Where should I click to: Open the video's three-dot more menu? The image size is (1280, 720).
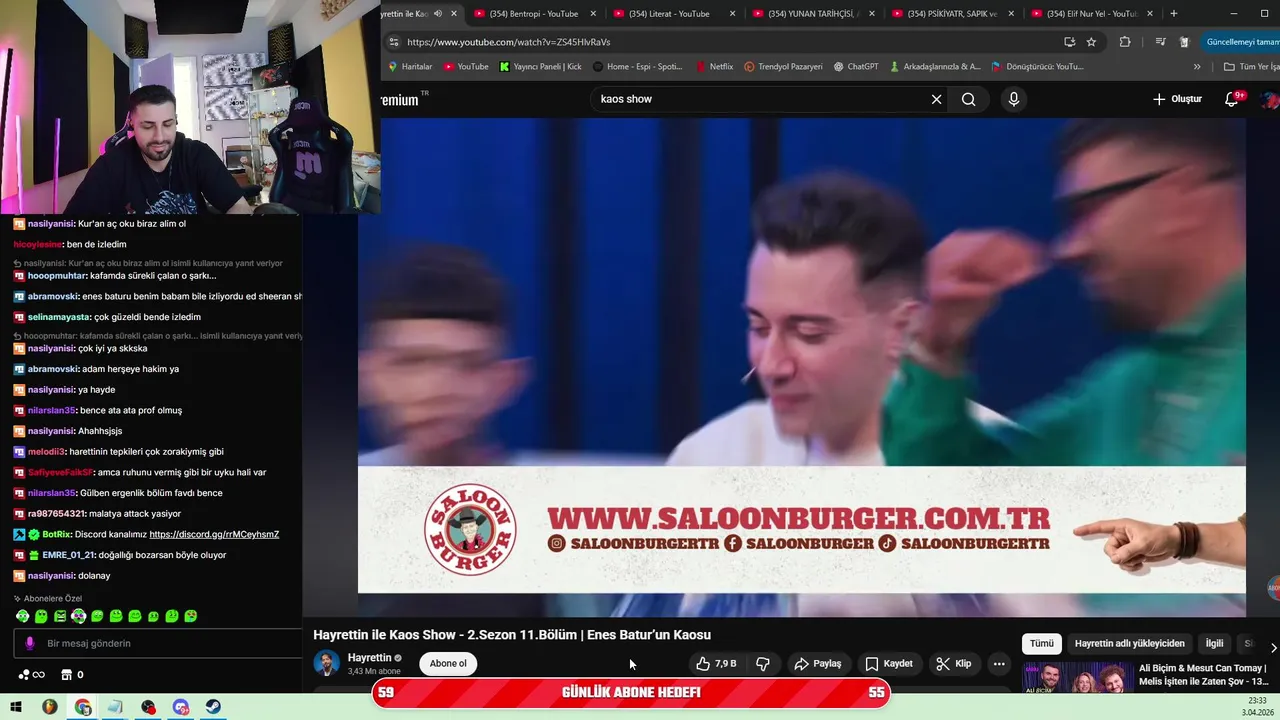(999, 664)
